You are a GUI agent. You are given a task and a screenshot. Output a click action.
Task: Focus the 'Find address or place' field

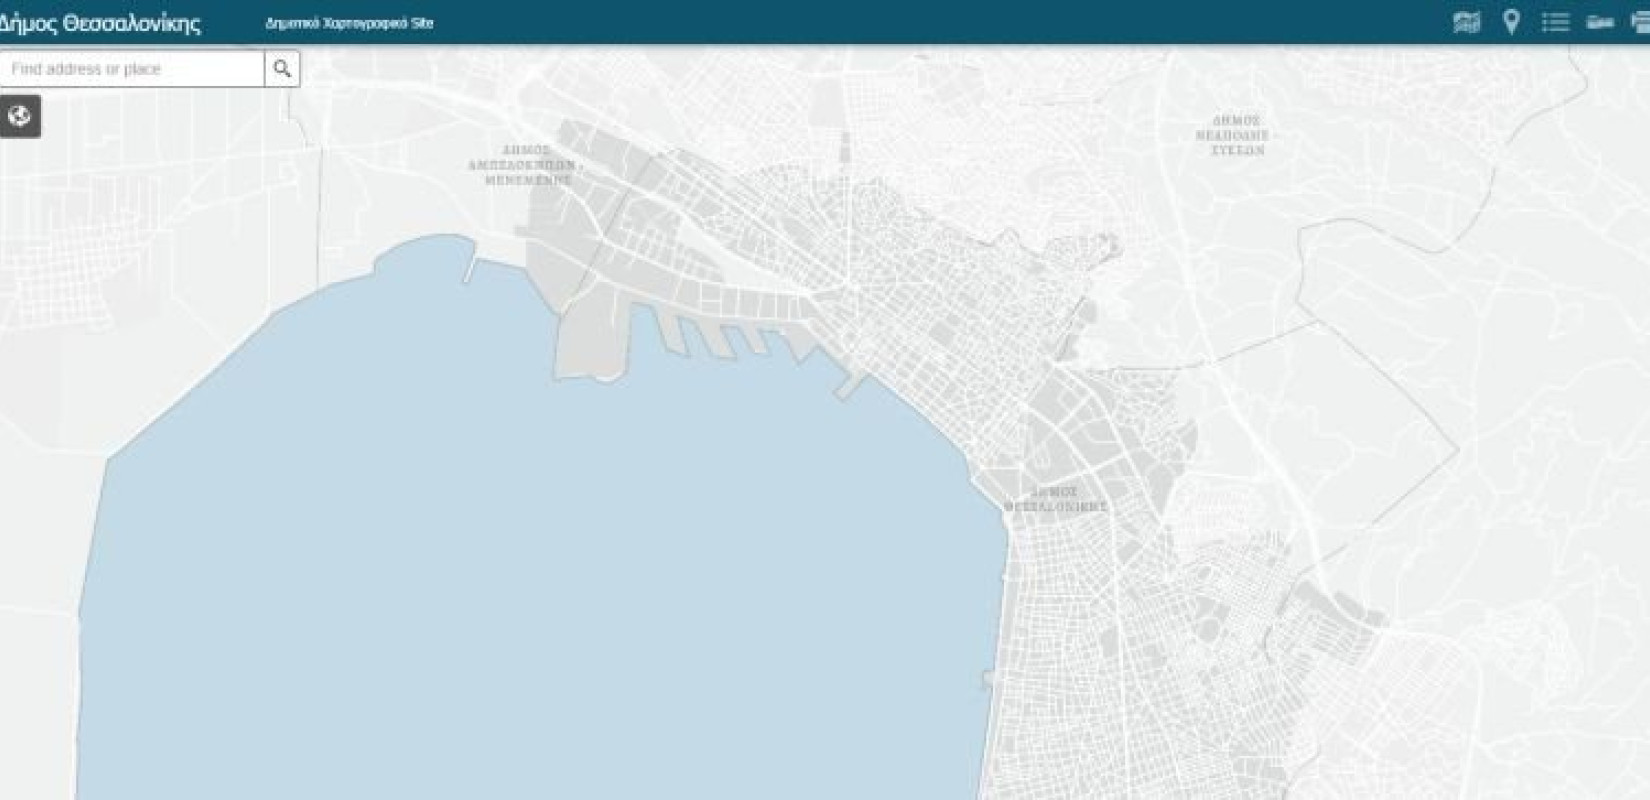coord(132,69)
